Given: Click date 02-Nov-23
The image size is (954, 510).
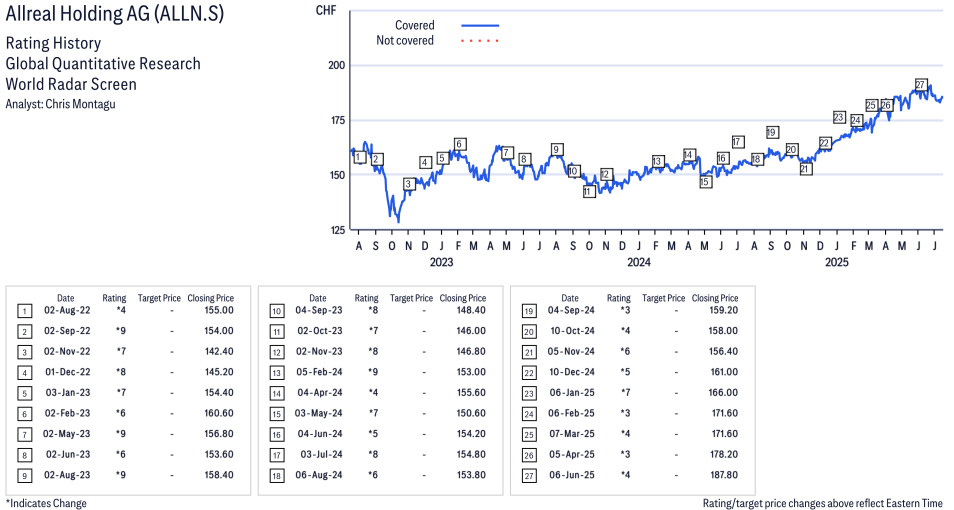Looking at the screenshot, I should (x=319, y=352).
